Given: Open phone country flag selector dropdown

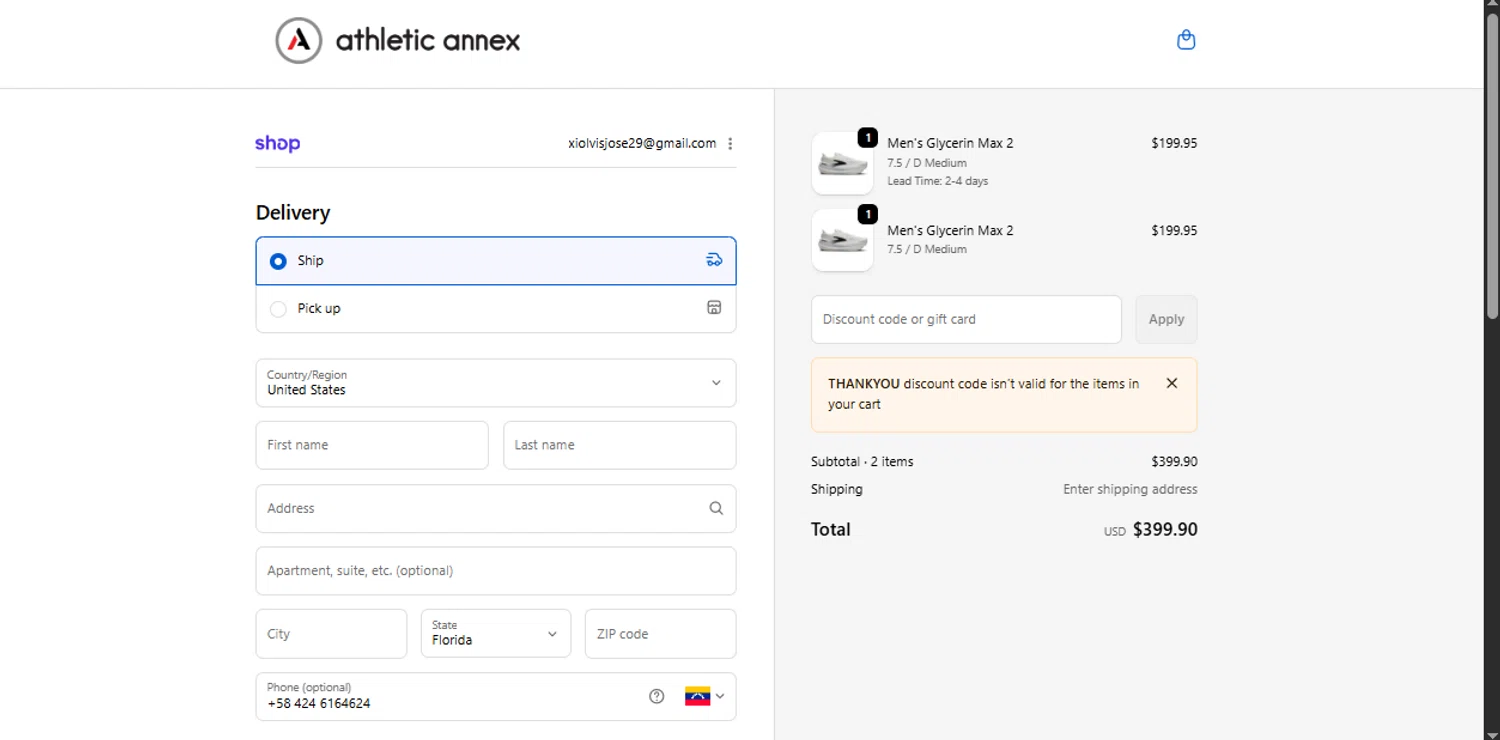Looking at the screenshot, I should click(x=705, y=696).
